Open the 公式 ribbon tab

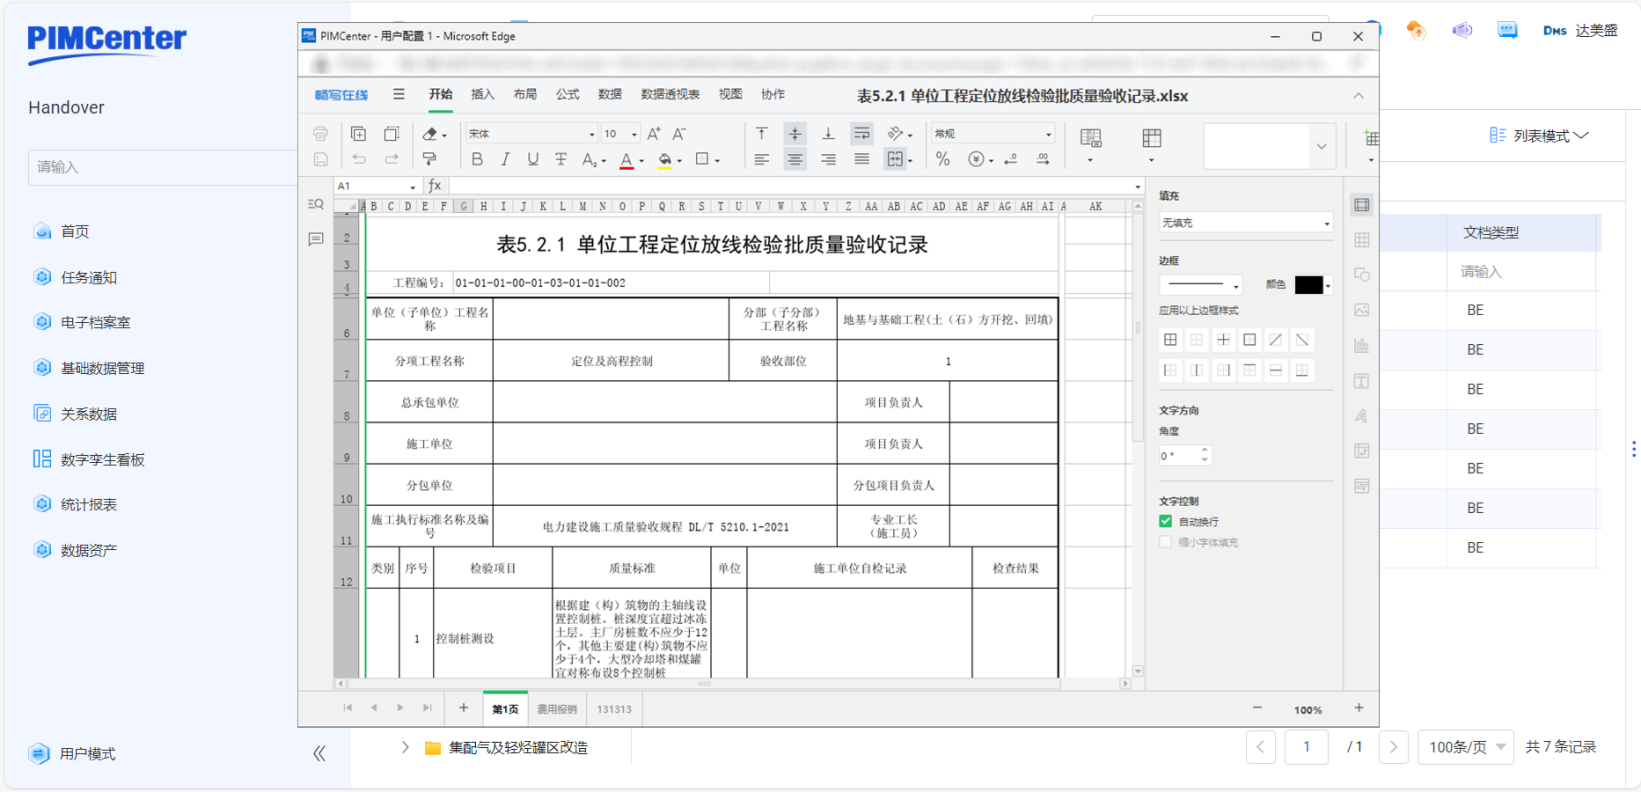[x=568, y=95]
